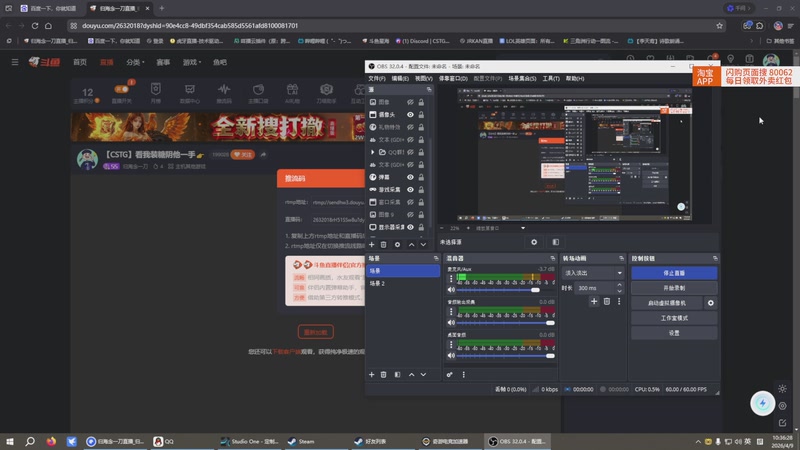The image size is (800, 450).
Task: Add a new source with the plus icon
Action: coord(372,244)
